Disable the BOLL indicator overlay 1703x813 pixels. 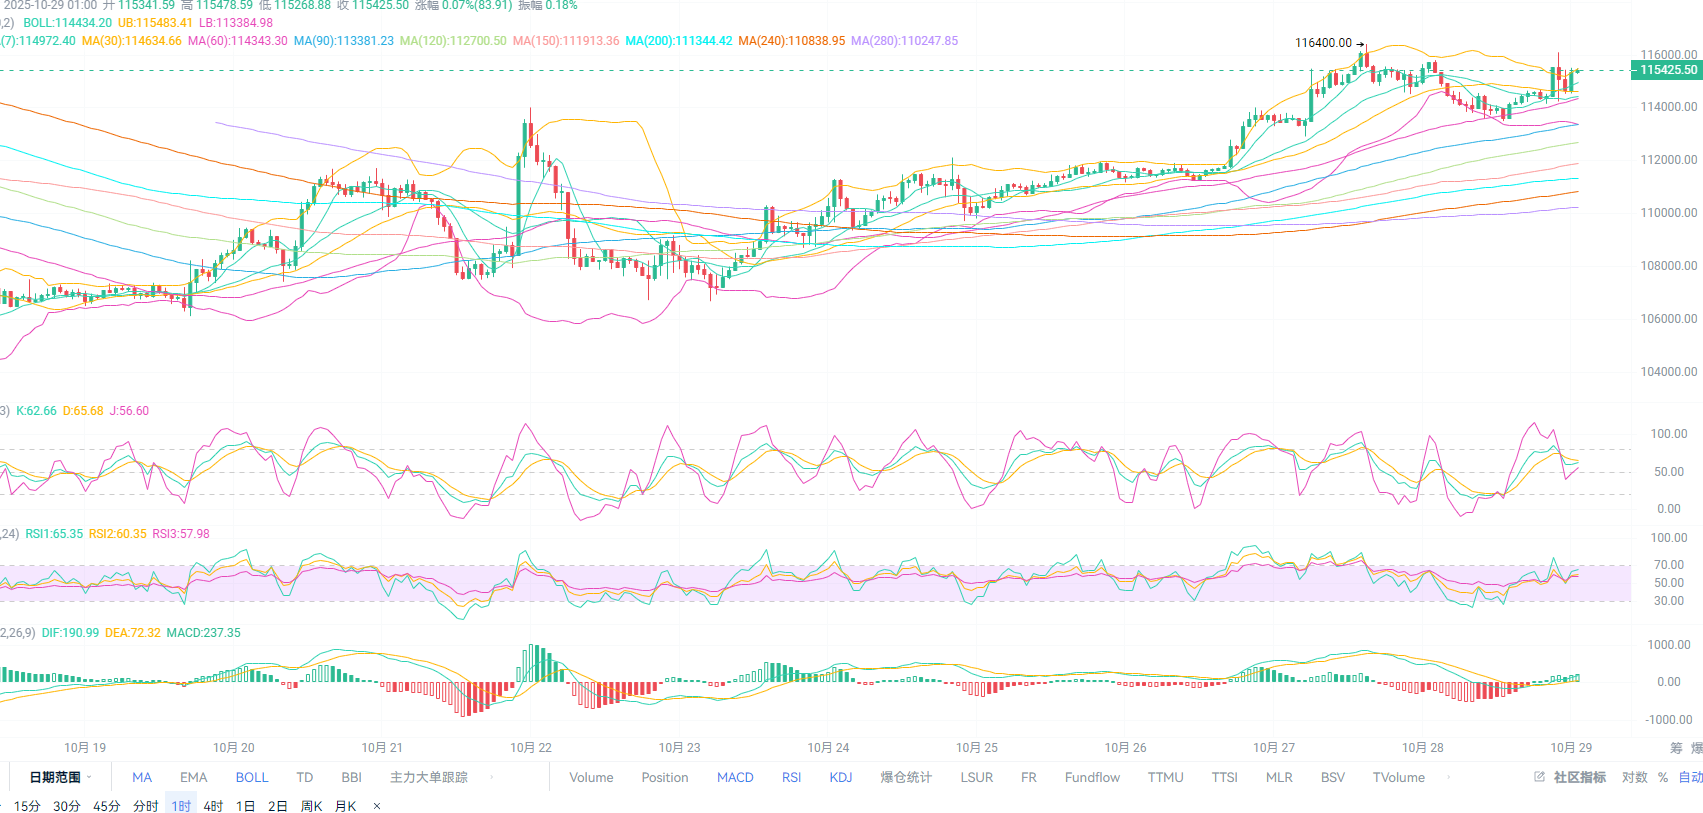click(252, 777)
